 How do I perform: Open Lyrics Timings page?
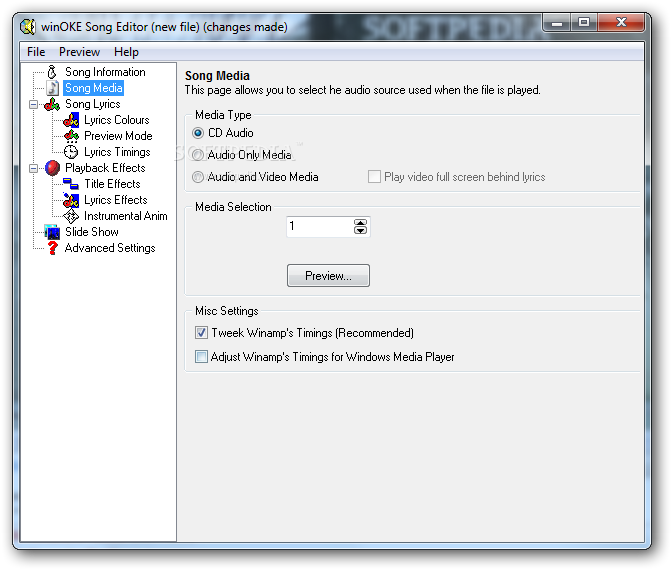point(117,152)
